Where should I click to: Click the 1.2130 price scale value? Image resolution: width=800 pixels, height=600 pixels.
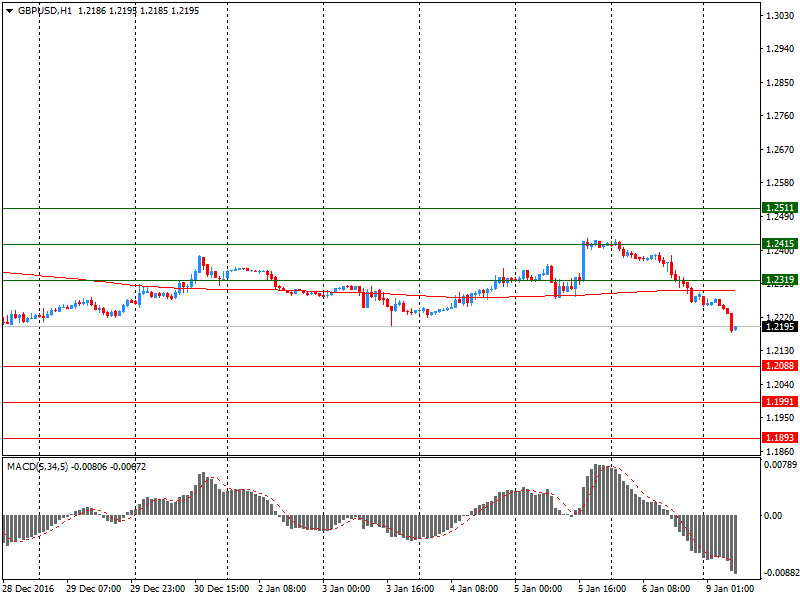tap(780, 351)
